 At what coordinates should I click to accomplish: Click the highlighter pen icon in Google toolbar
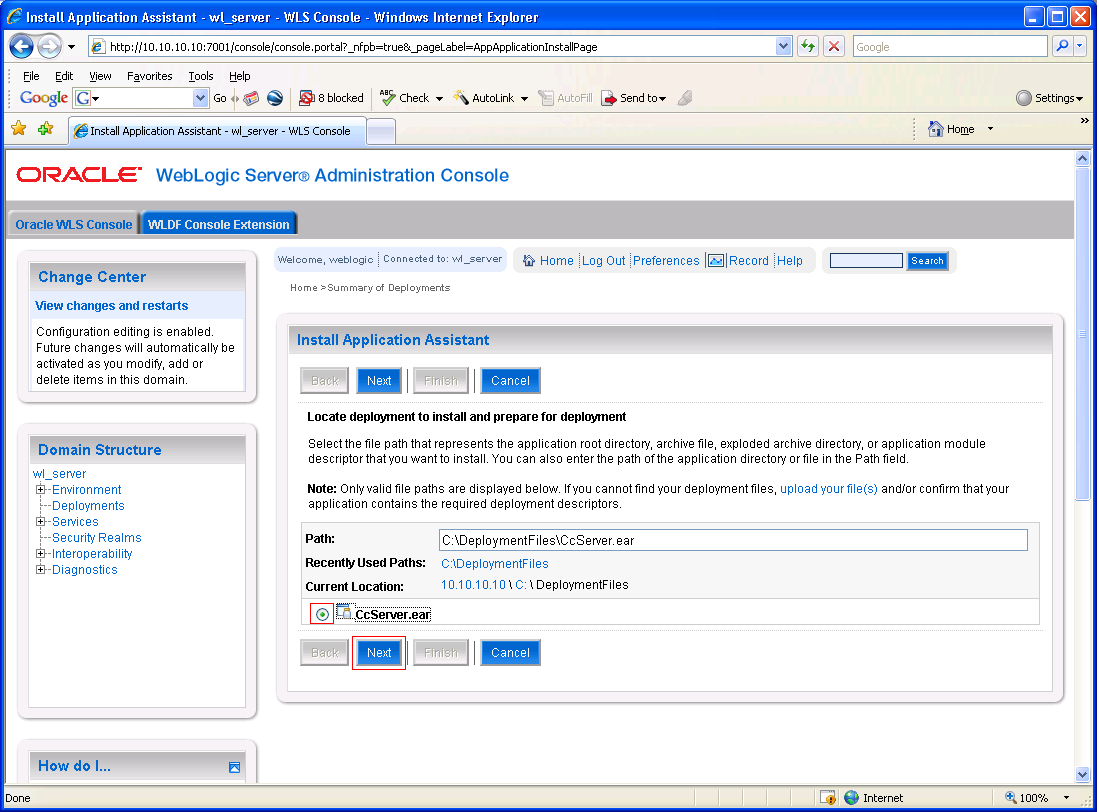[685, 98]
